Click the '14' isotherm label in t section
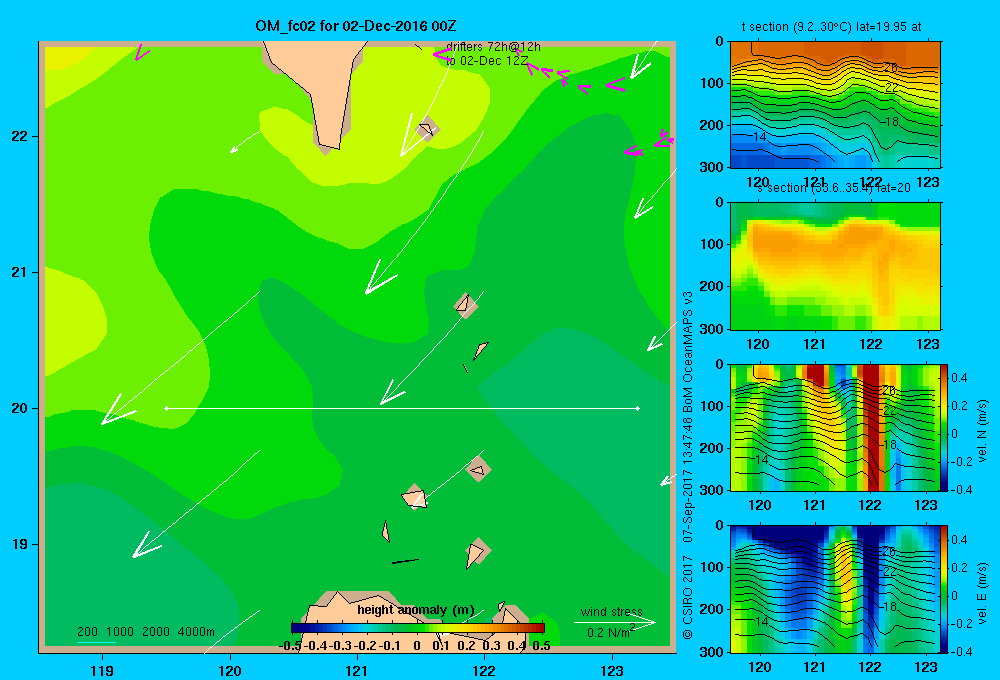Screen dimensions: 1000x680 click(759, 137)
